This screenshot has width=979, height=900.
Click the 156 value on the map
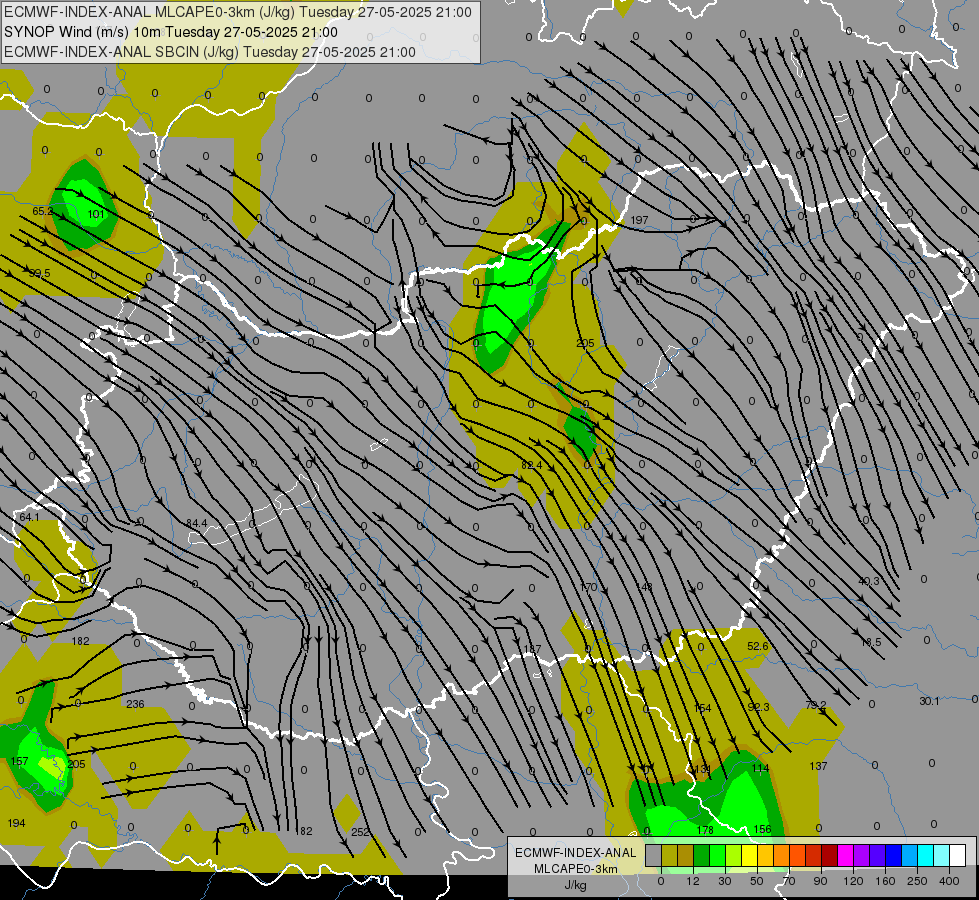(762, 829)
